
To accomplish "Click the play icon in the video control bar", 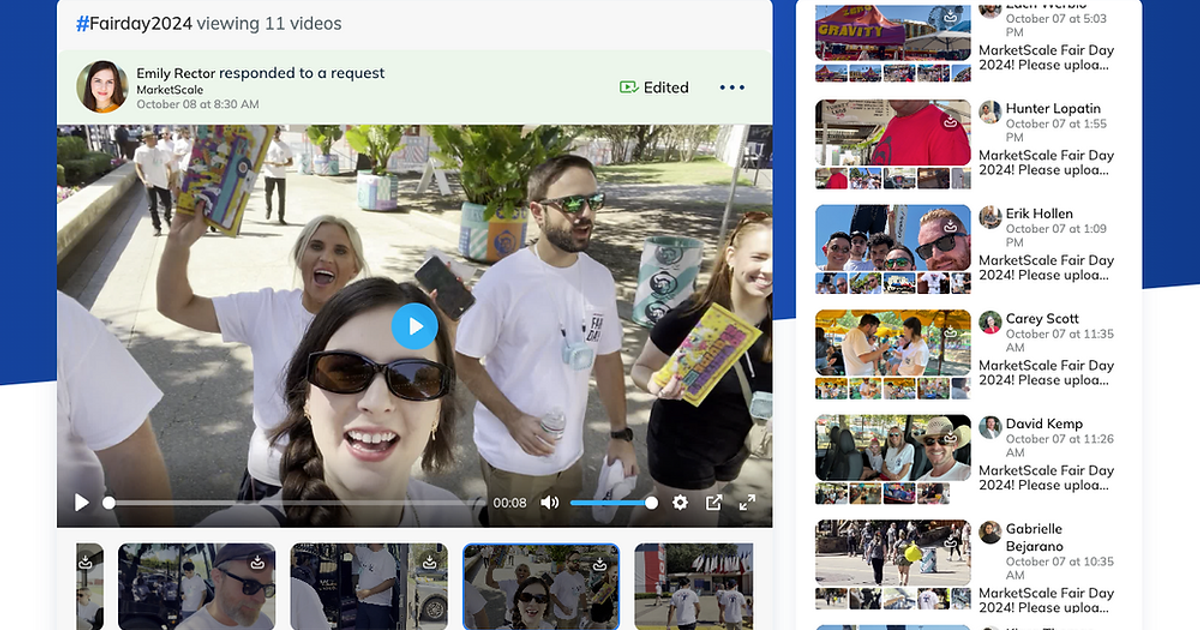I will click(82, 503).
